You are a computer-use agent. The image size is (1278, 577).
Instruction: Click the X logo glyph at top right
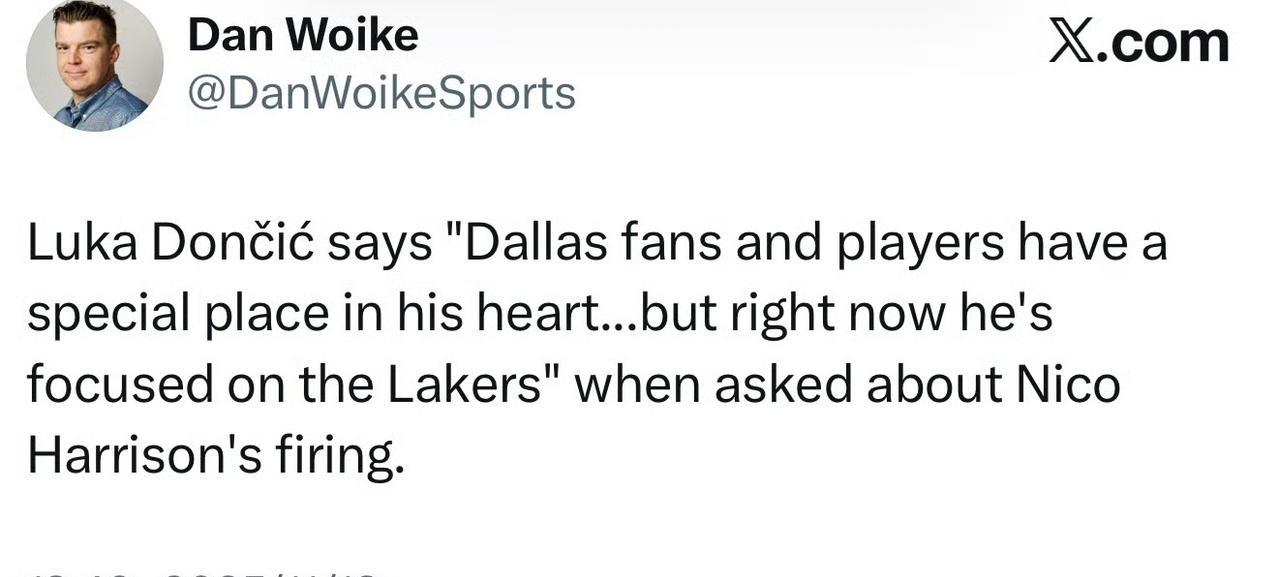click(1071, 42)
